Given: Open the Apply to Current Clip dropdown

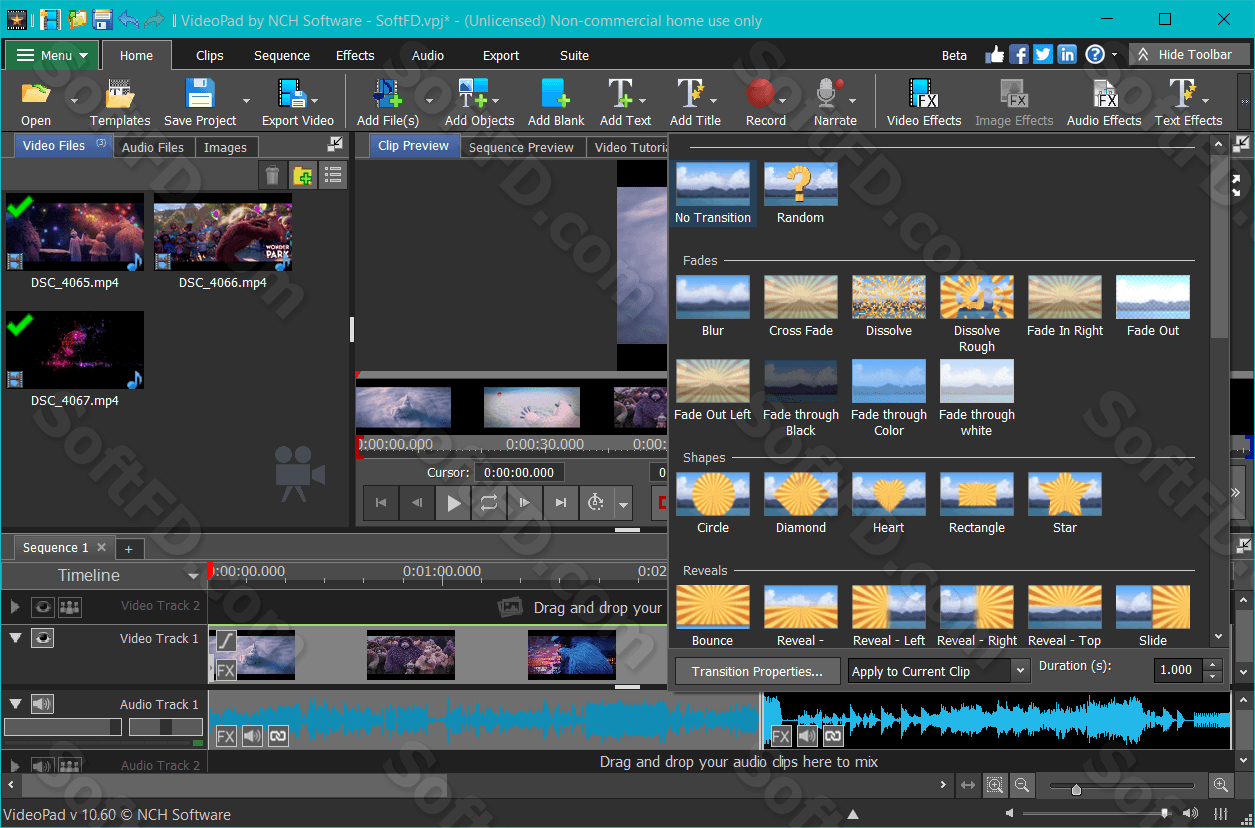Looking at the screenshot, I should [939, 671].
